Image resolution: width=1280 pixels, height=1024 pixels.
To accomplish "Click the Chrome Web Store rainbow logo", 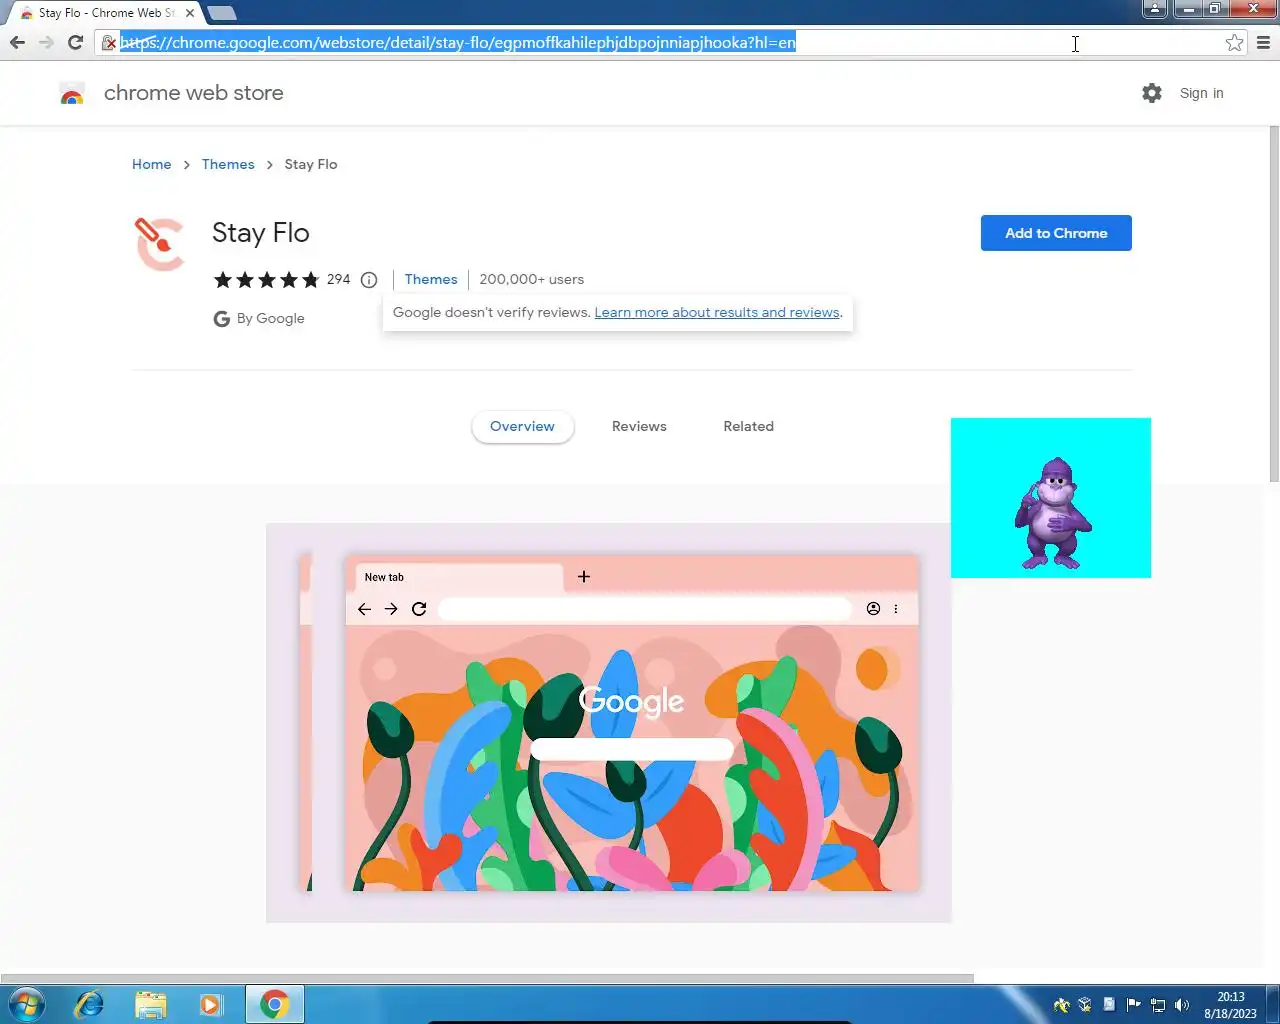I will 72,94.
